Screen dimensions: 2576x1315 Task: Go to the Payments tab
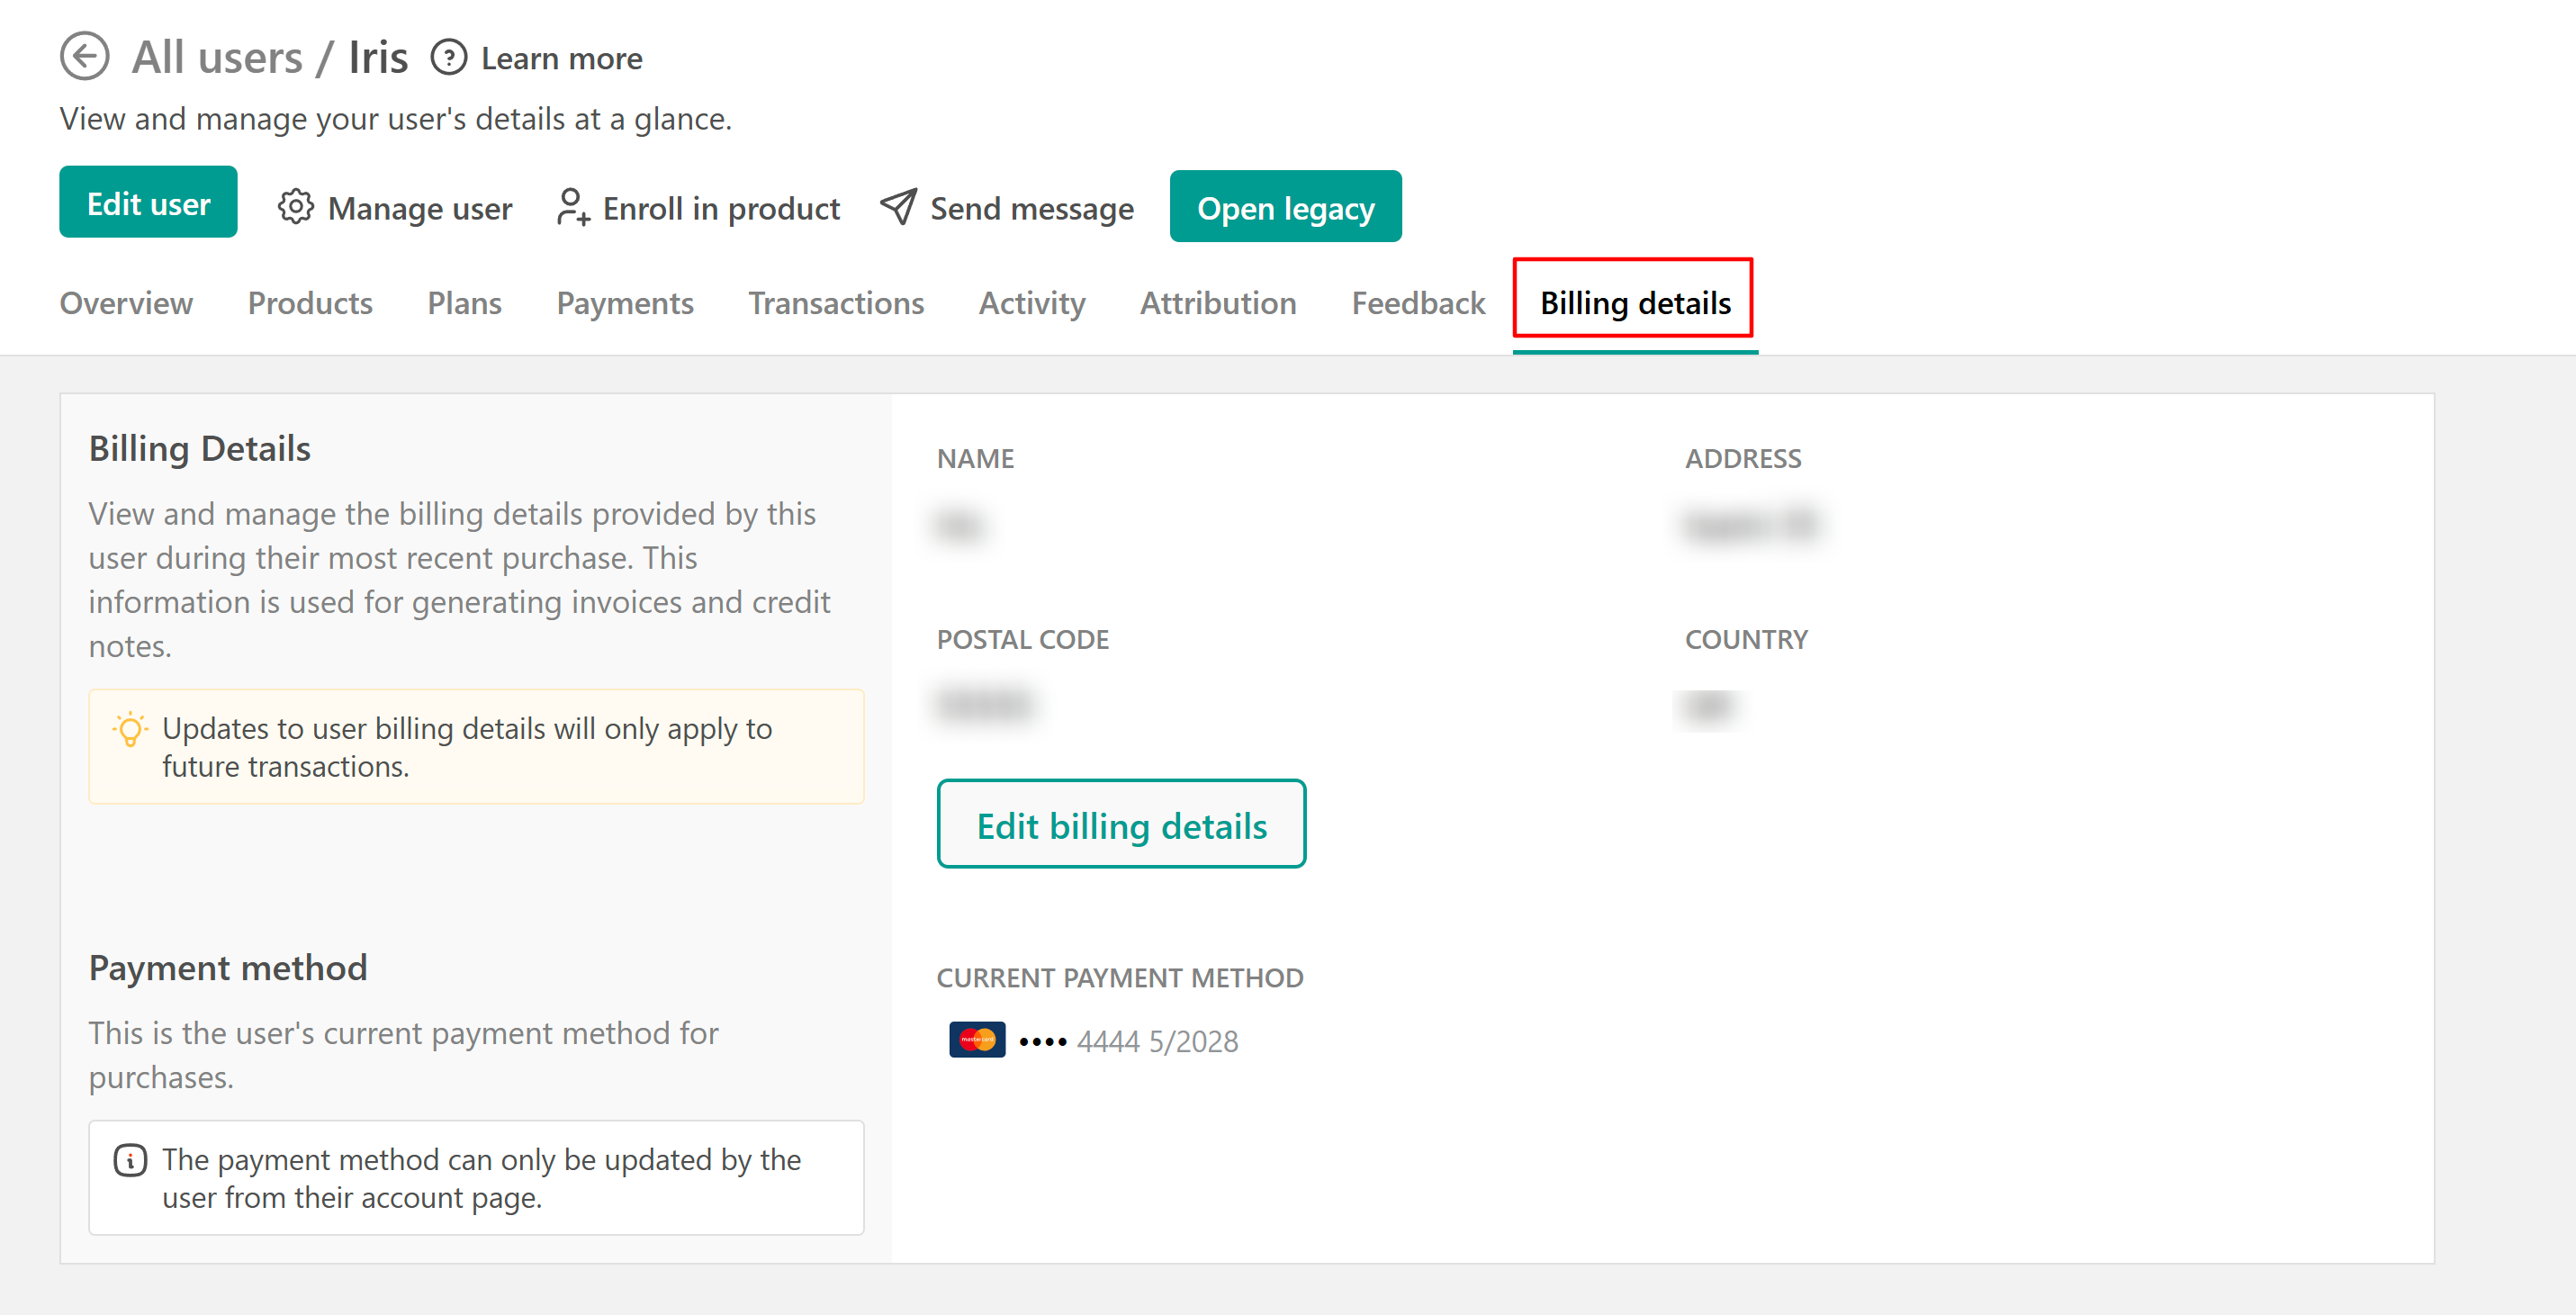pyautogui.click(x=625, y=303)
